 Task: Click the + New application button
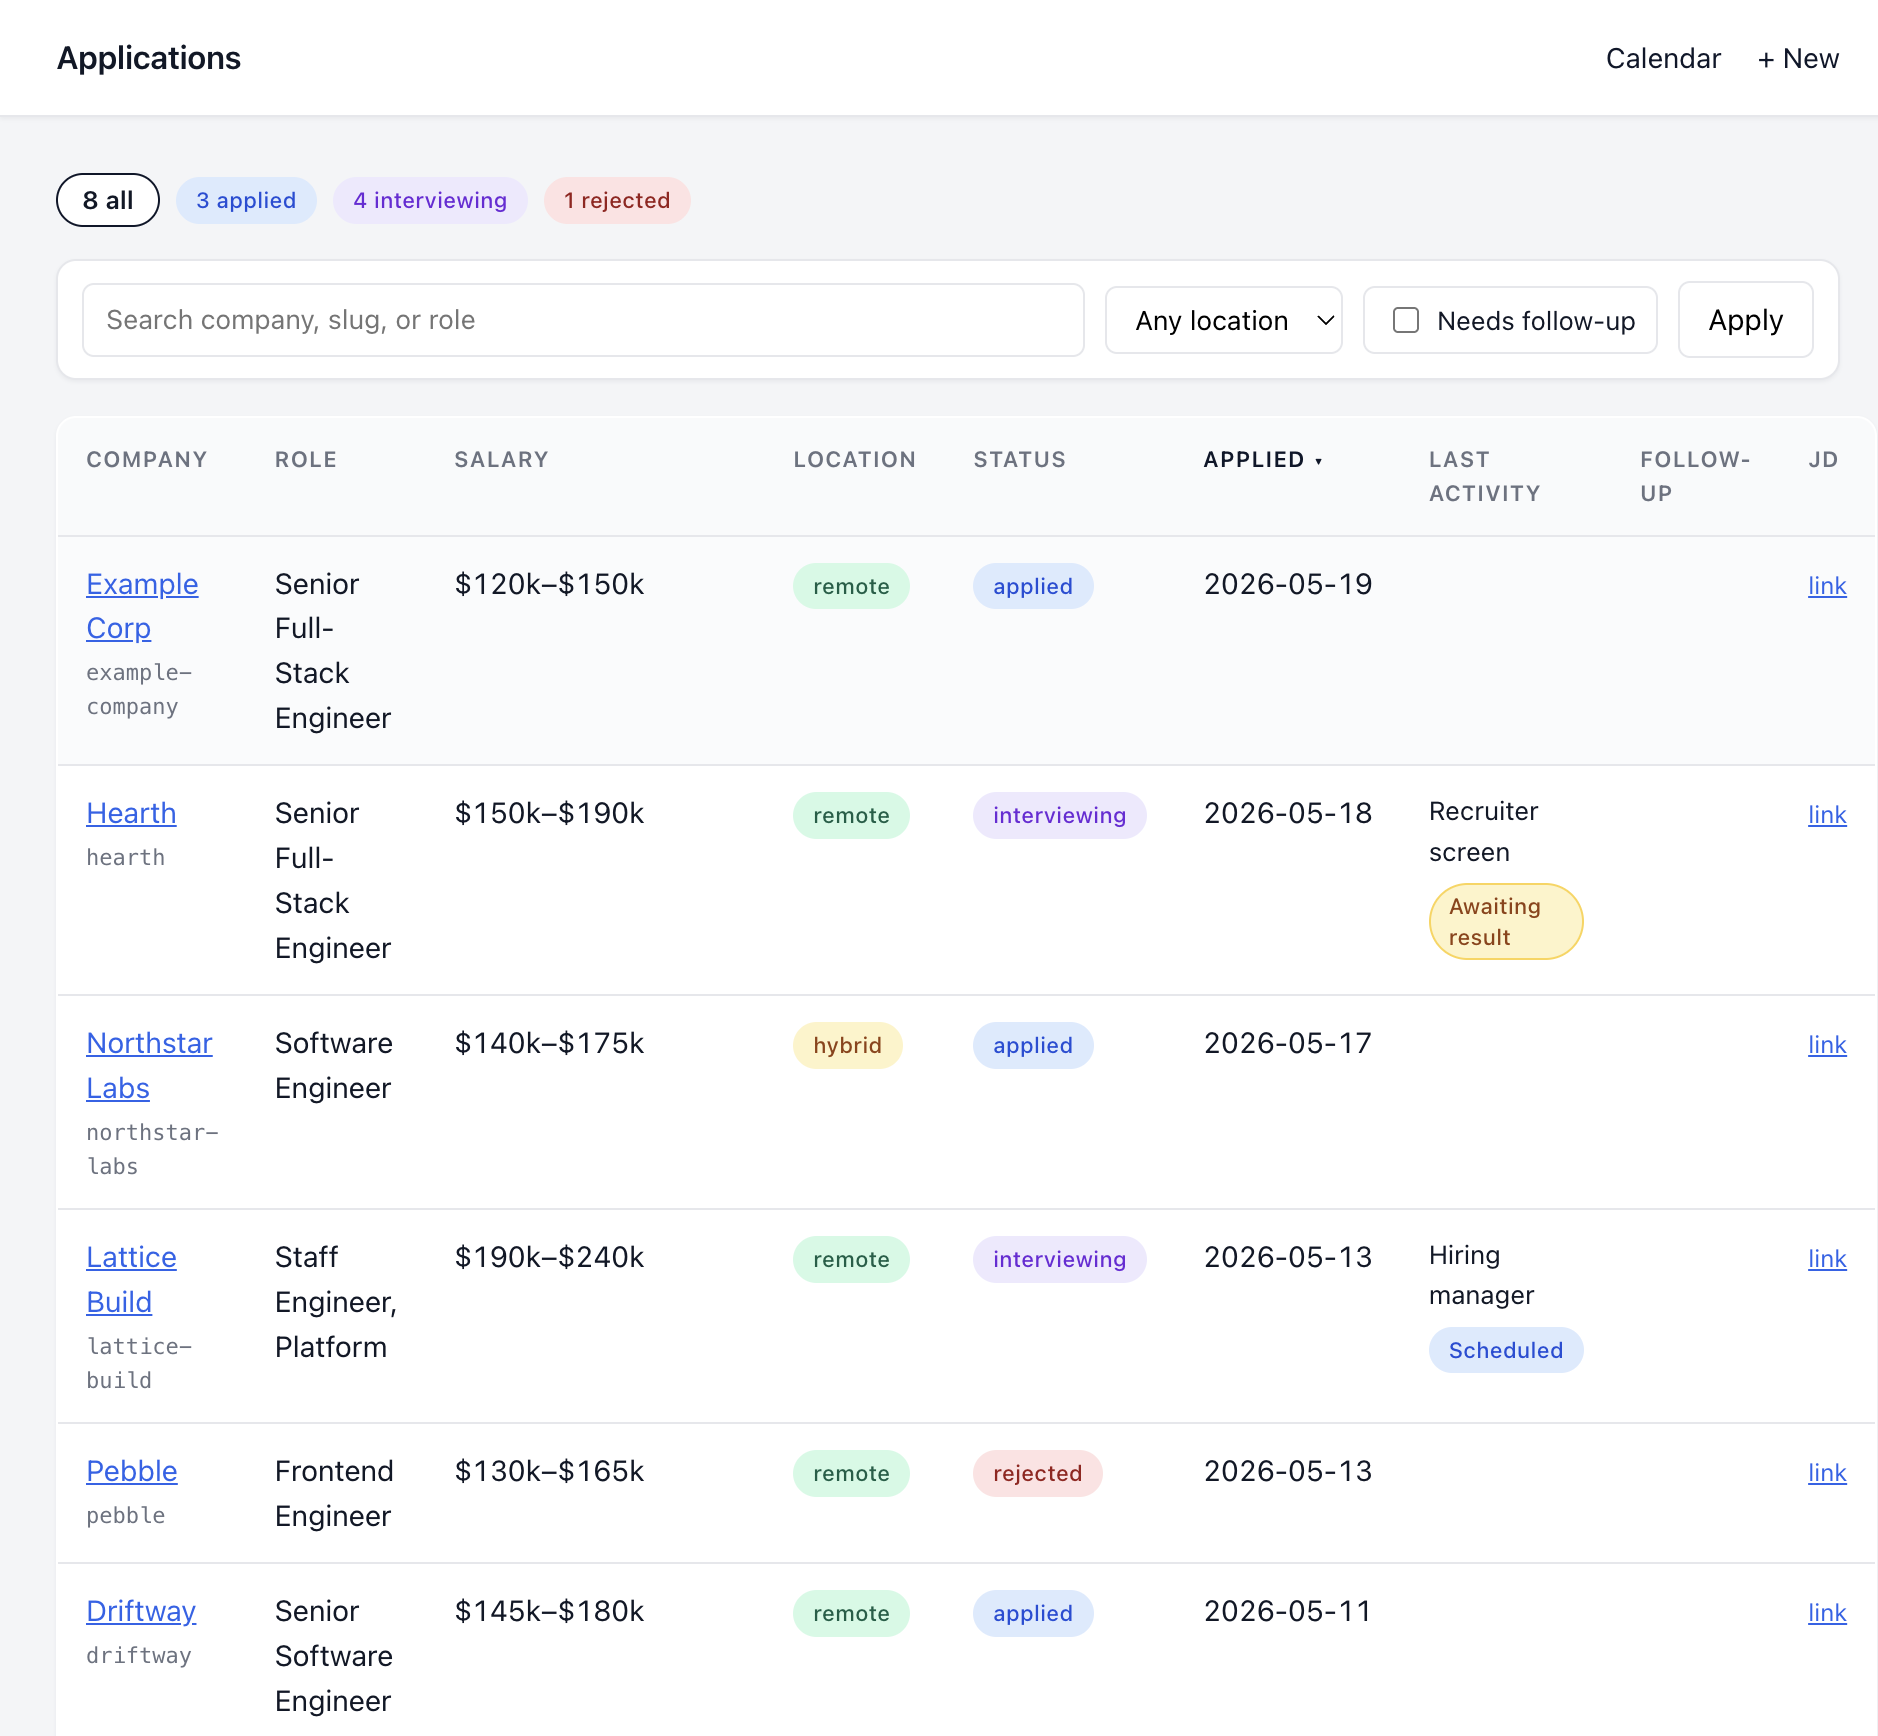1798,58
